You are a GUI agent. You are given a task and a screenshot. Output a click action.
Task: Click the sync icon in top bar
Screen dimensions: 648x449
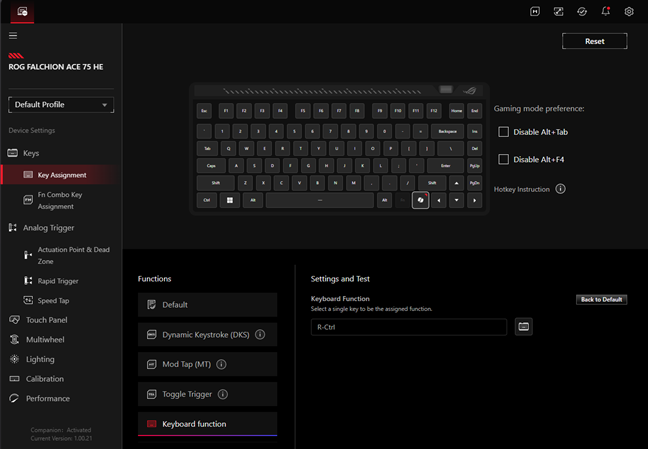click(582, 11)
